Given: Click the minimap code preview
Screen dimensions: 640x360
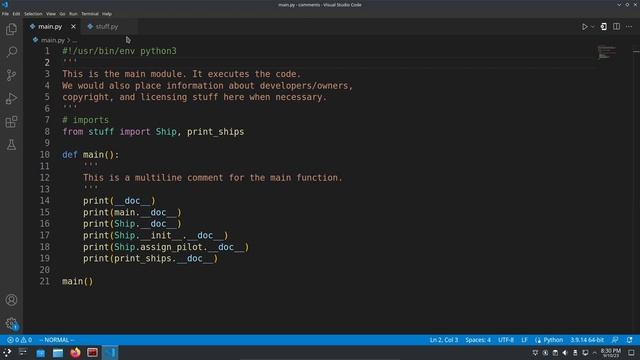Looking at the screenshot, I should coord(607,52).
